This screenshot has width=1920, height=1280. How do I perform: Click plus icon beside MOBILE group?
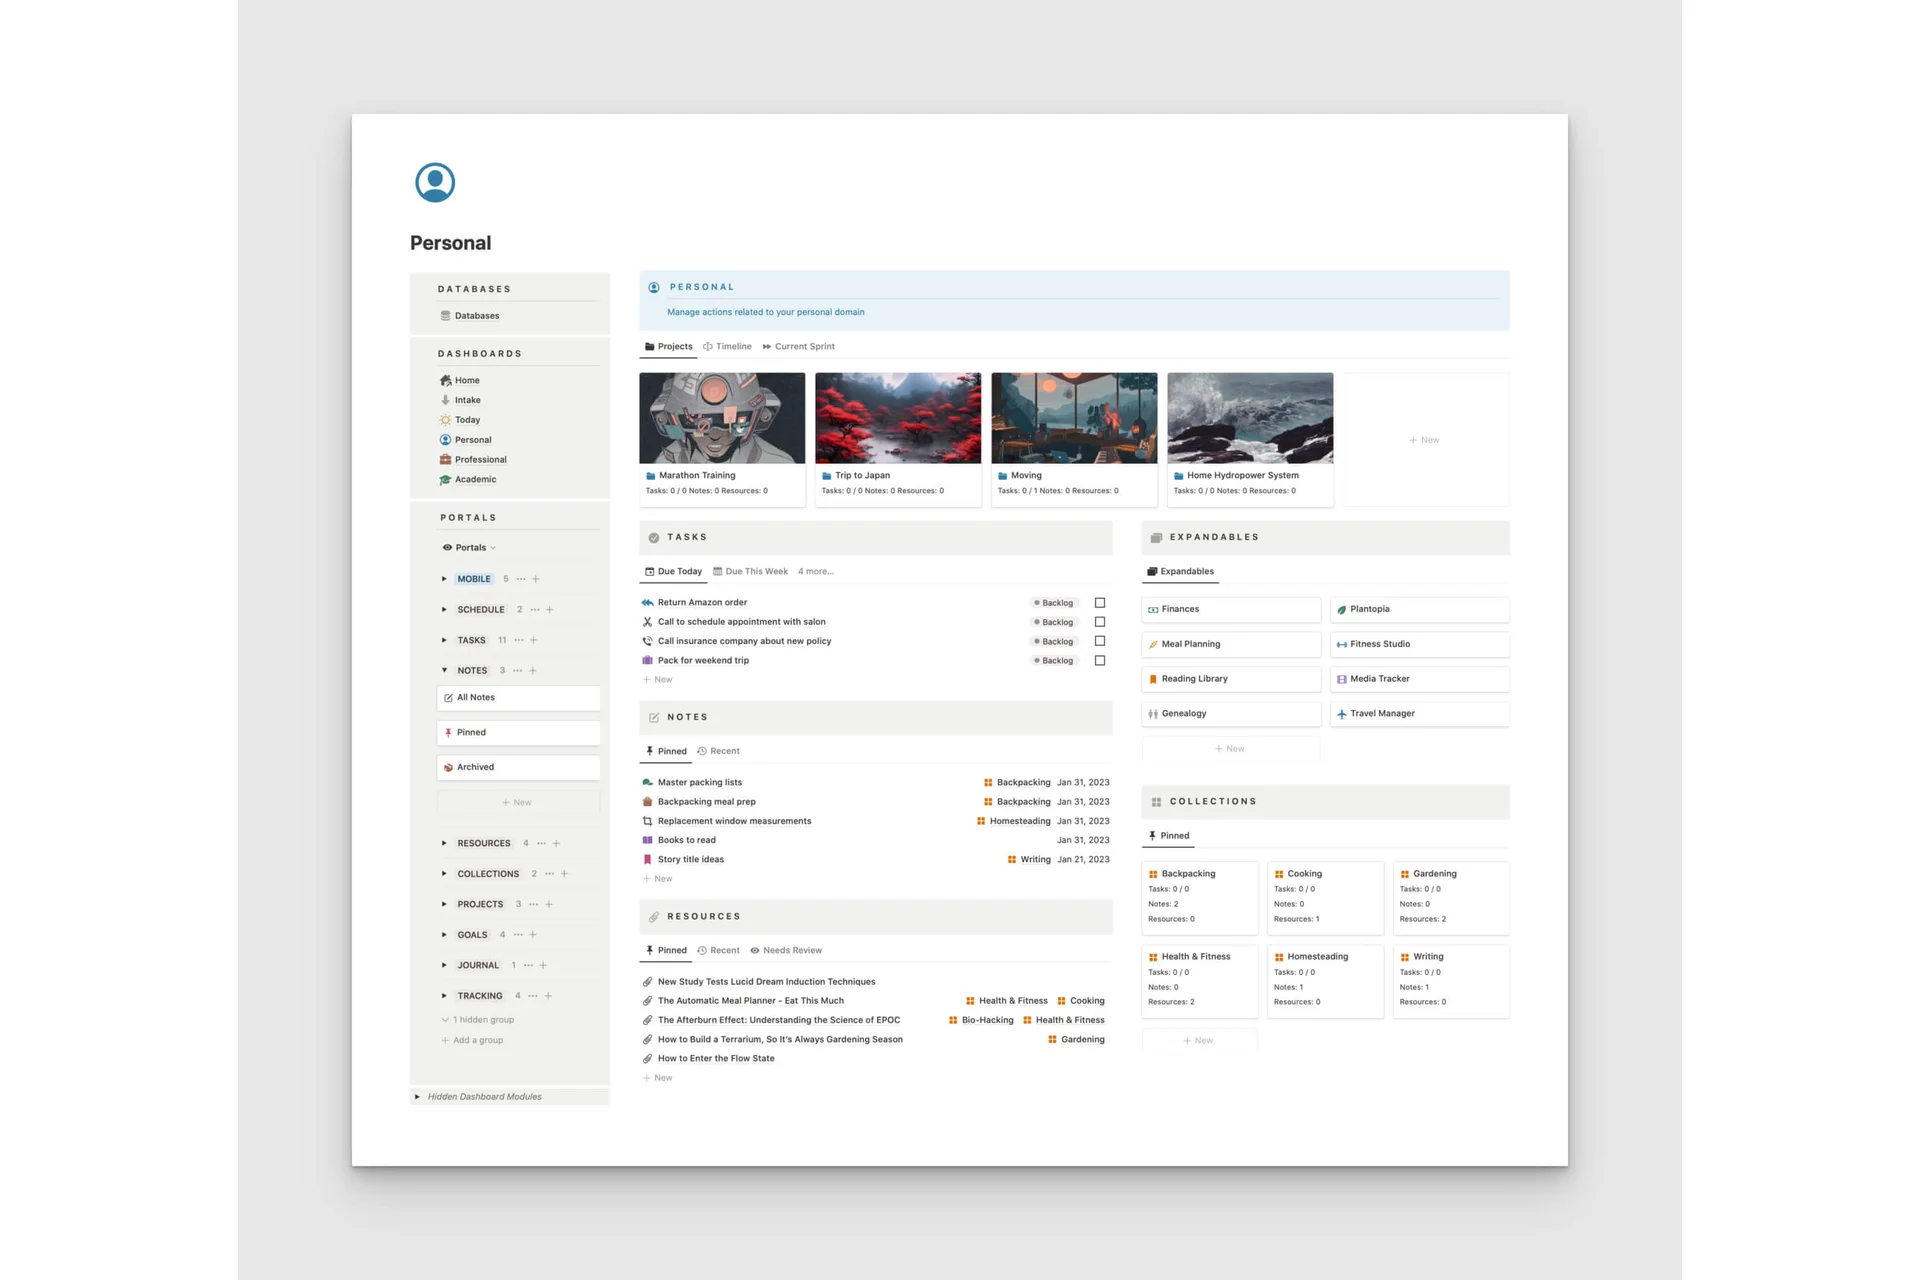pyautogui.click(x=536, y=579)
